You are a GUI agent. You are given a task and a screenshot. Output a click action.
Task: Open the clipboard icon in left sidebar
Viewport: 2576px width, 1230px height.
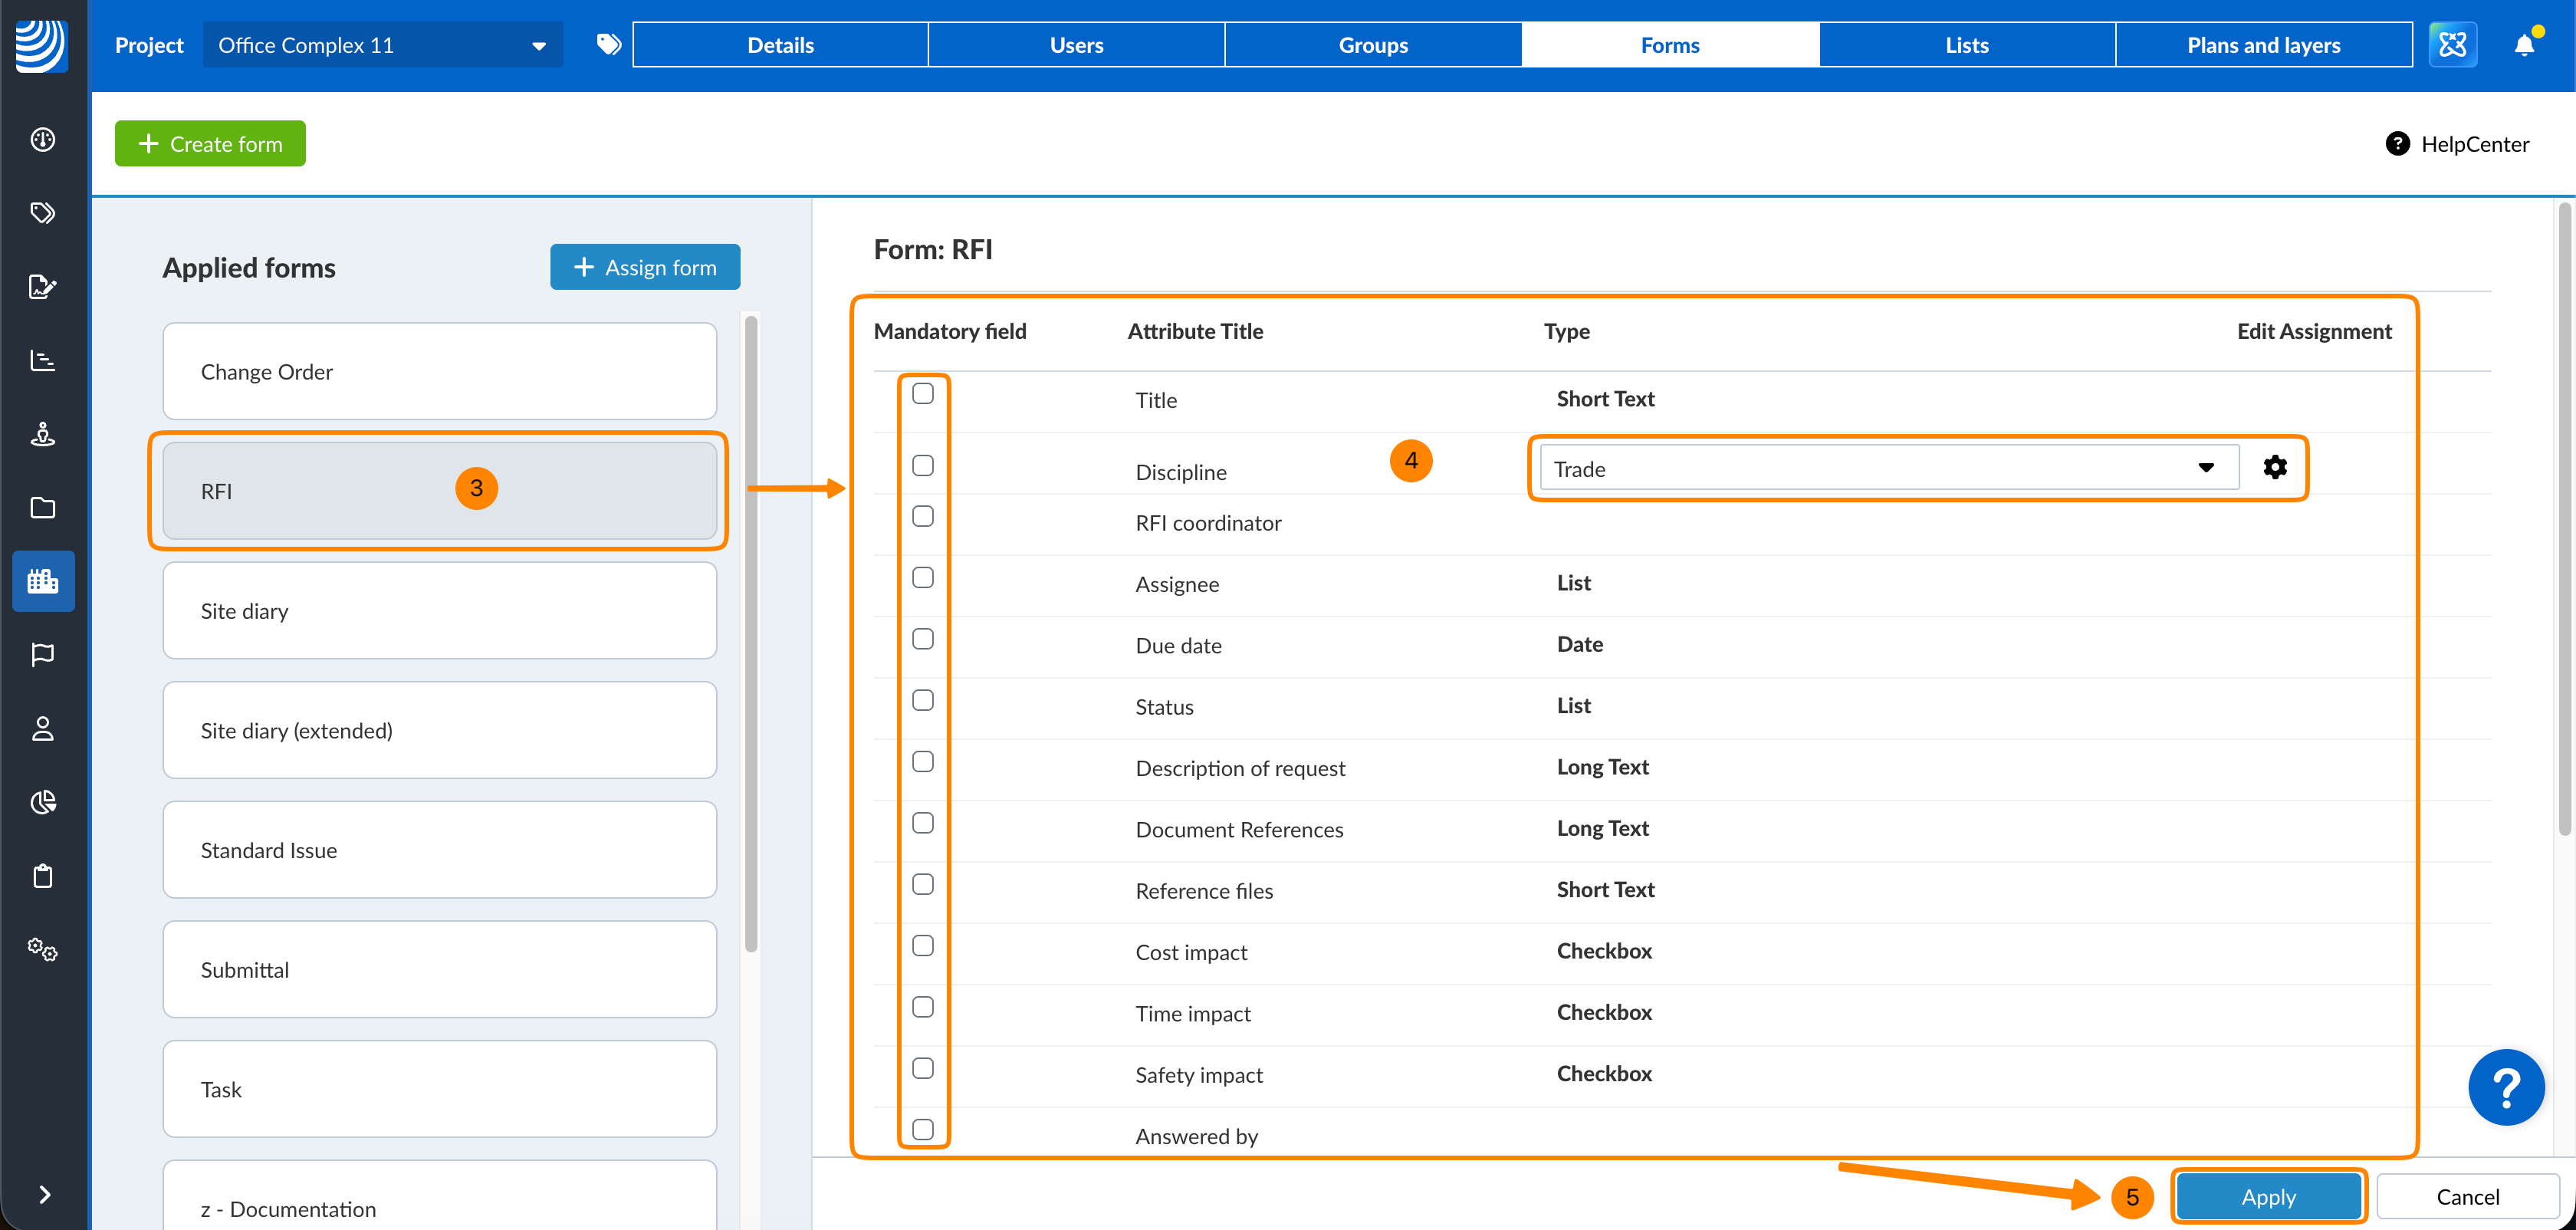[x=43, y=876]
